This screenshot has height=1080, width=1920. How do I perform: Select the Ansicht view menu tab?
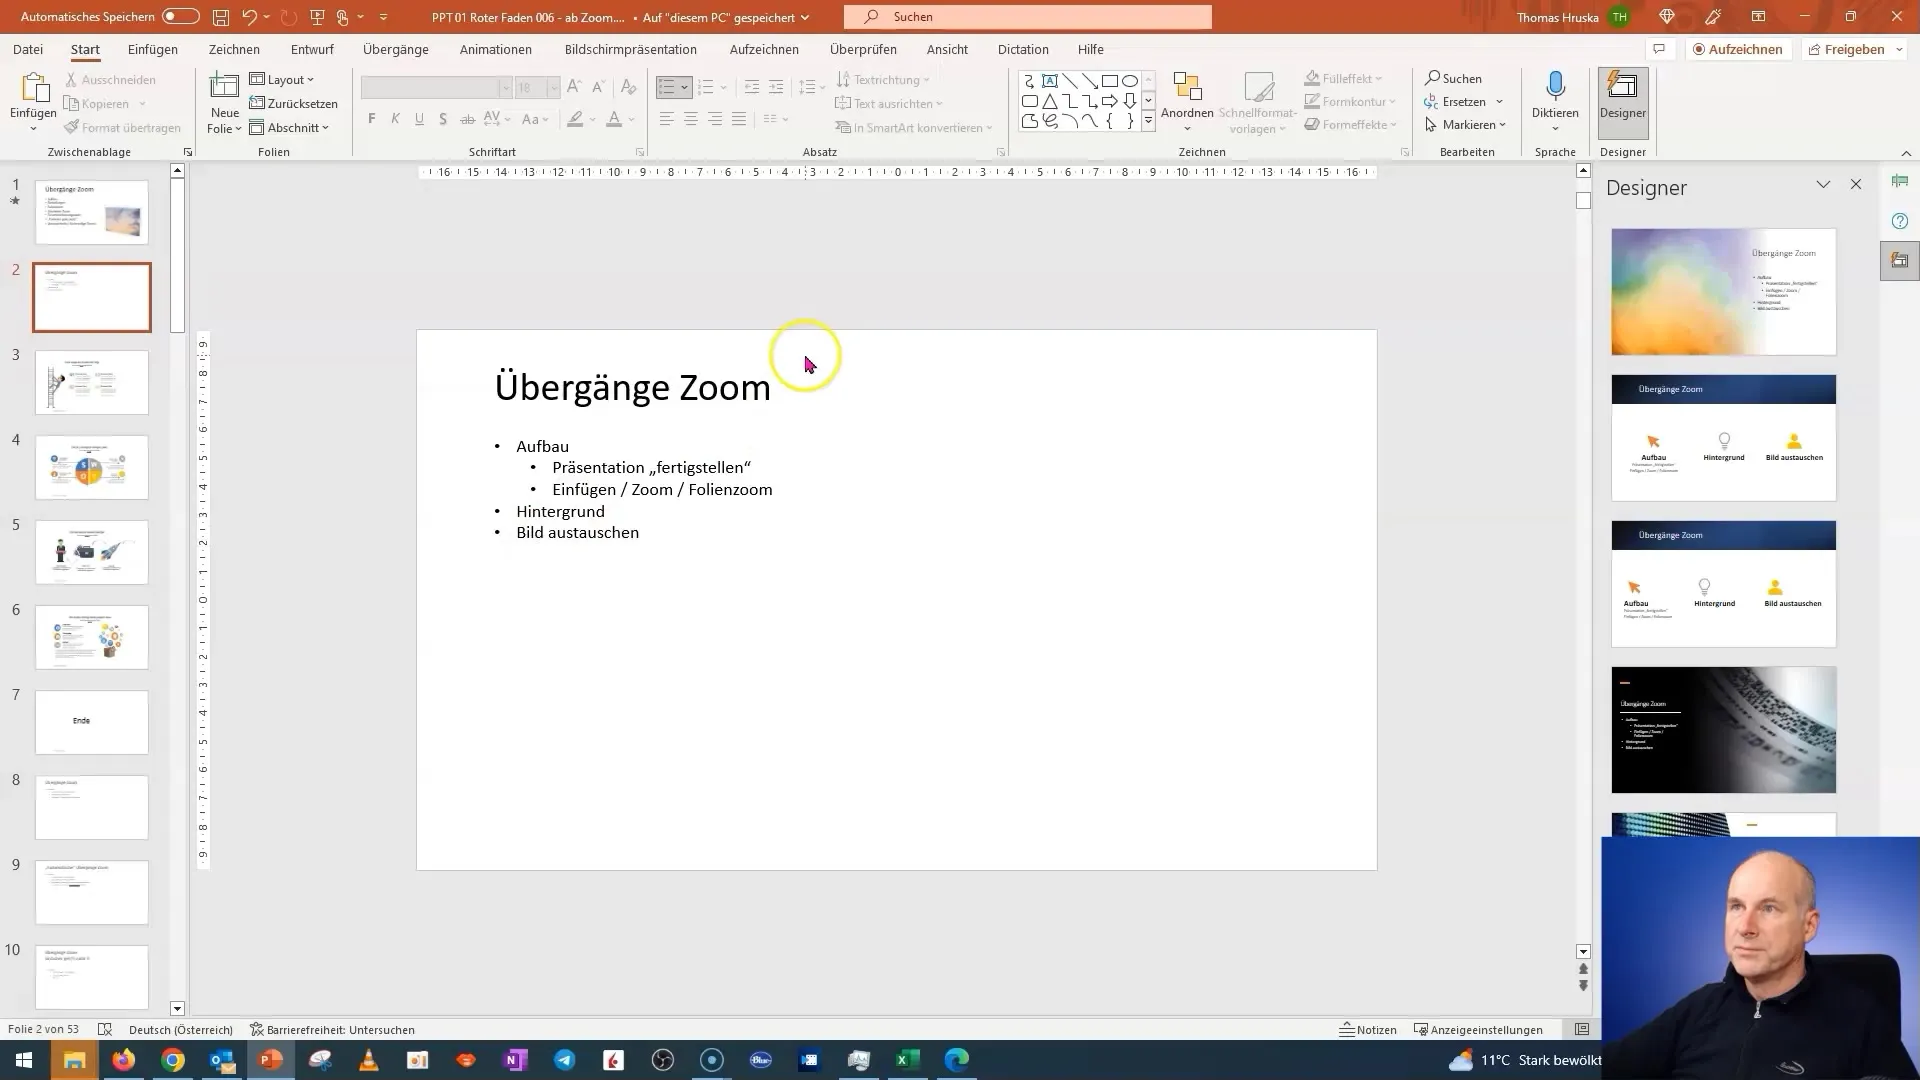coord(947,49)
